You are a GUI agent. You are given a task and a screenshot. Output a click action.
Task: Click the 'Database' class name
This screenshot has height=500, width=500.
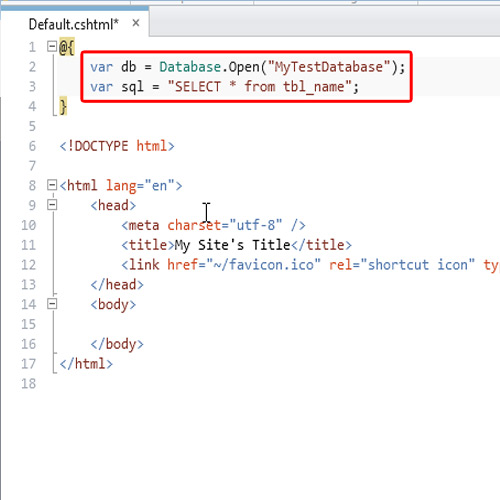[190, 67]
